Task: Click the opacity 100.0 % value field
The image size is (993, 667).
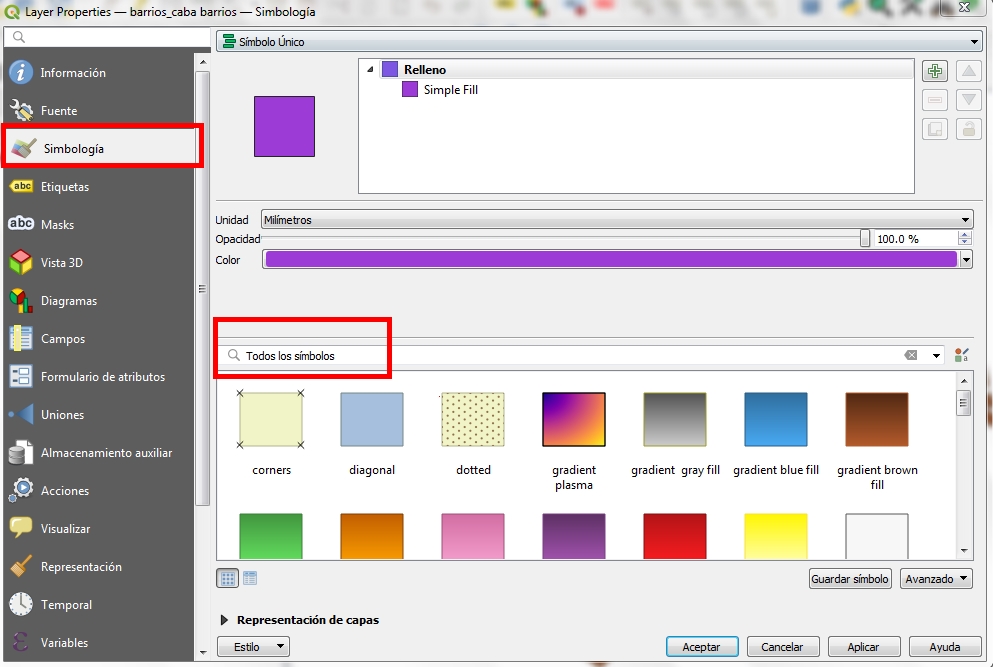Action: (x=916, y=239)
